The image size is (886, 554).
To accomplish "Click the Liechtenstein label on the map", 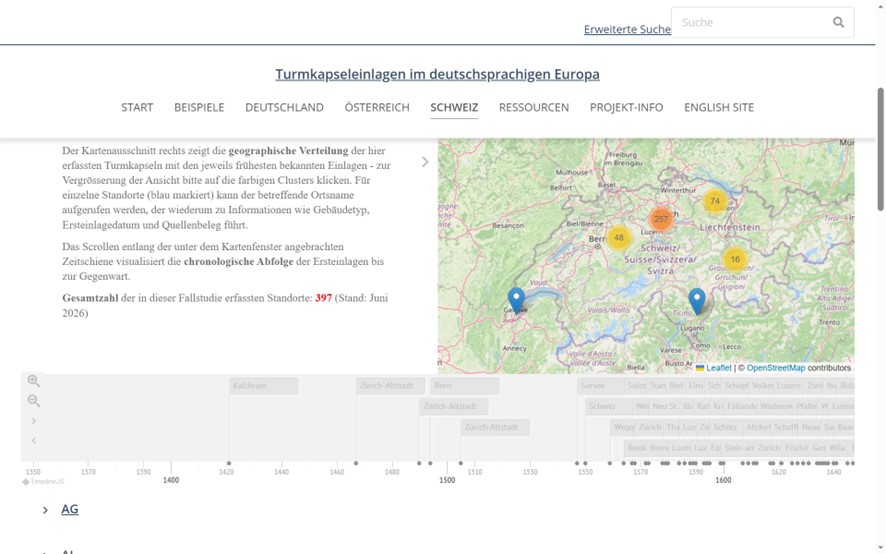I will click(x=729, y=227).
